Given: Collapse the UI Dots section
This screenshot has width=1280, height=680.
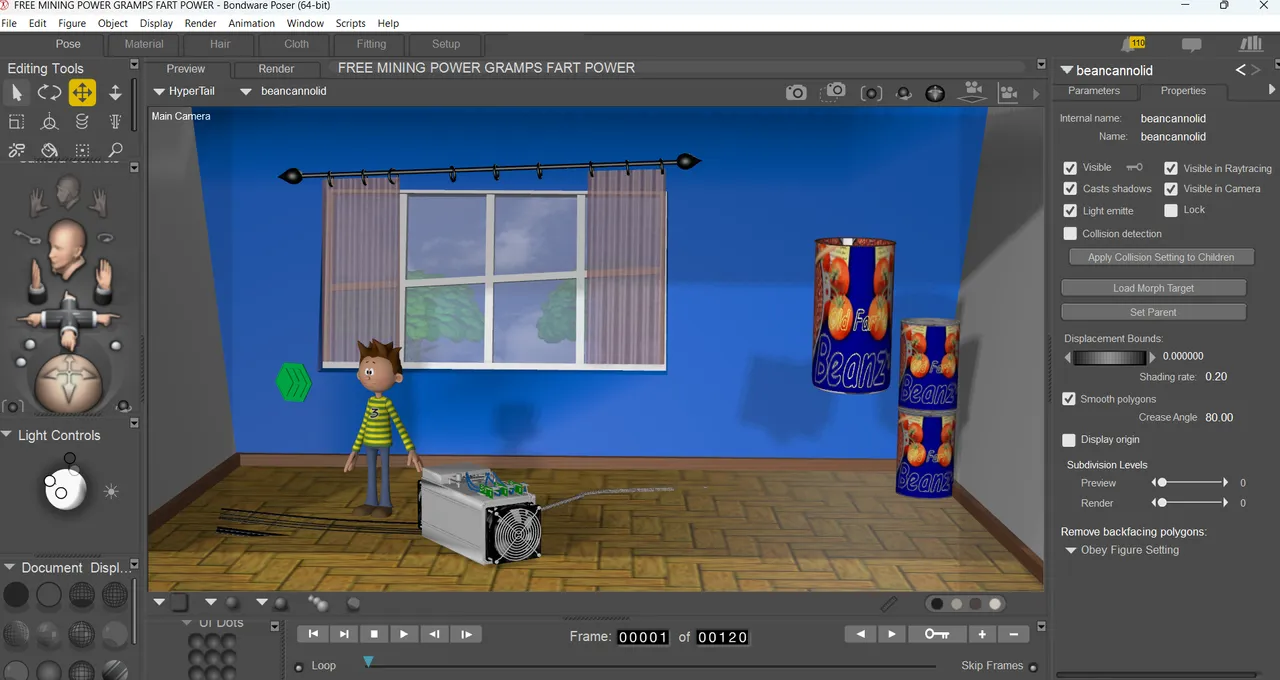Looking at the screenshot, I should click(187, 623).
